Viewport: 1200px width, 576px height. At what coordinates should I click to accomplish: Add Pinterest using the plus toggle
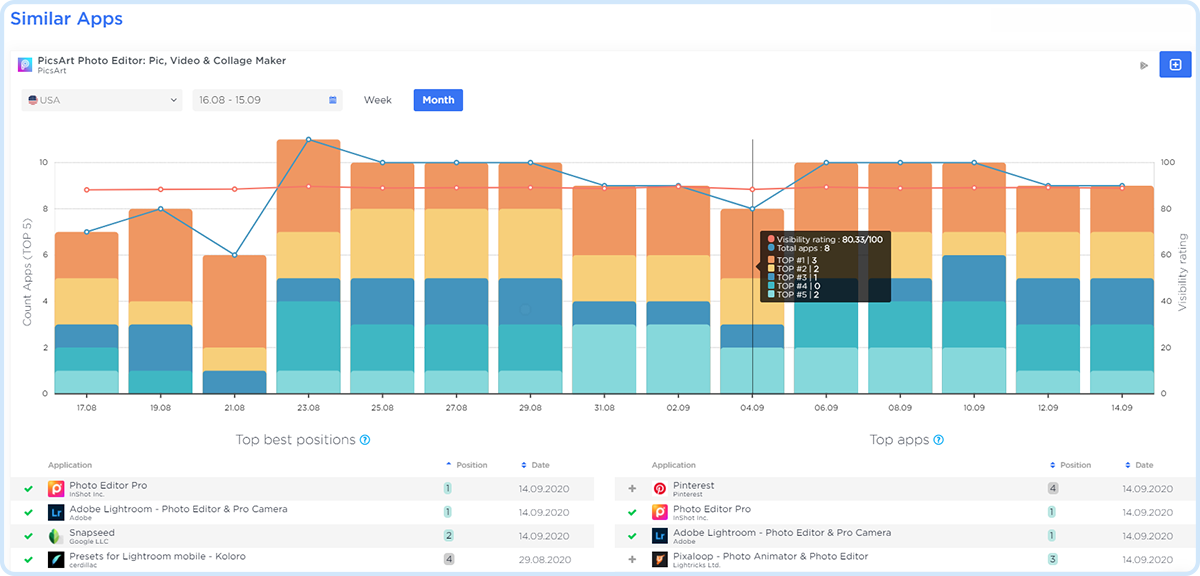click(632, 489)
